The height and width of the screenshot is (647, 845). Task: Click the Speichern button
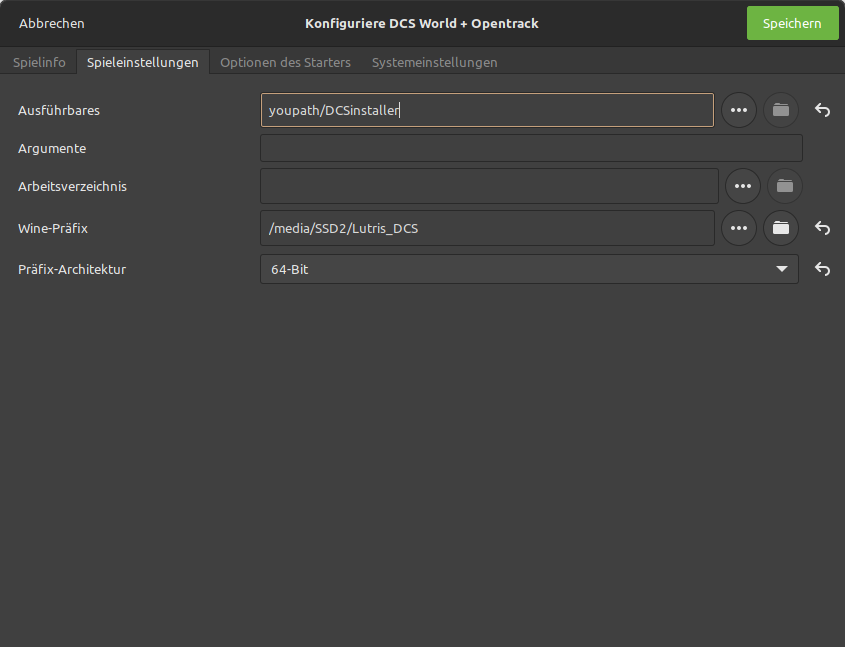tap(792, 23)
